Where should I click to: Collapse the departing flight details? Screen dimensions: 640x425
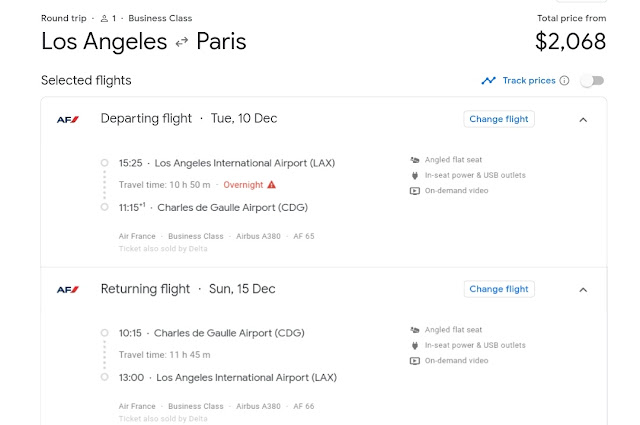583,119
